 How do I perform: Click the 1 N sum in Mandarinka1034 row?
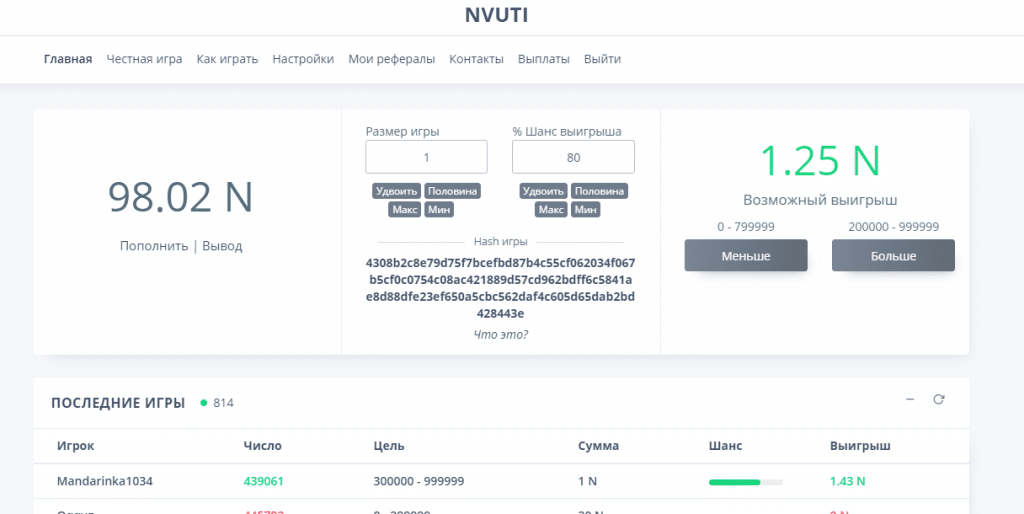[587, 481]
